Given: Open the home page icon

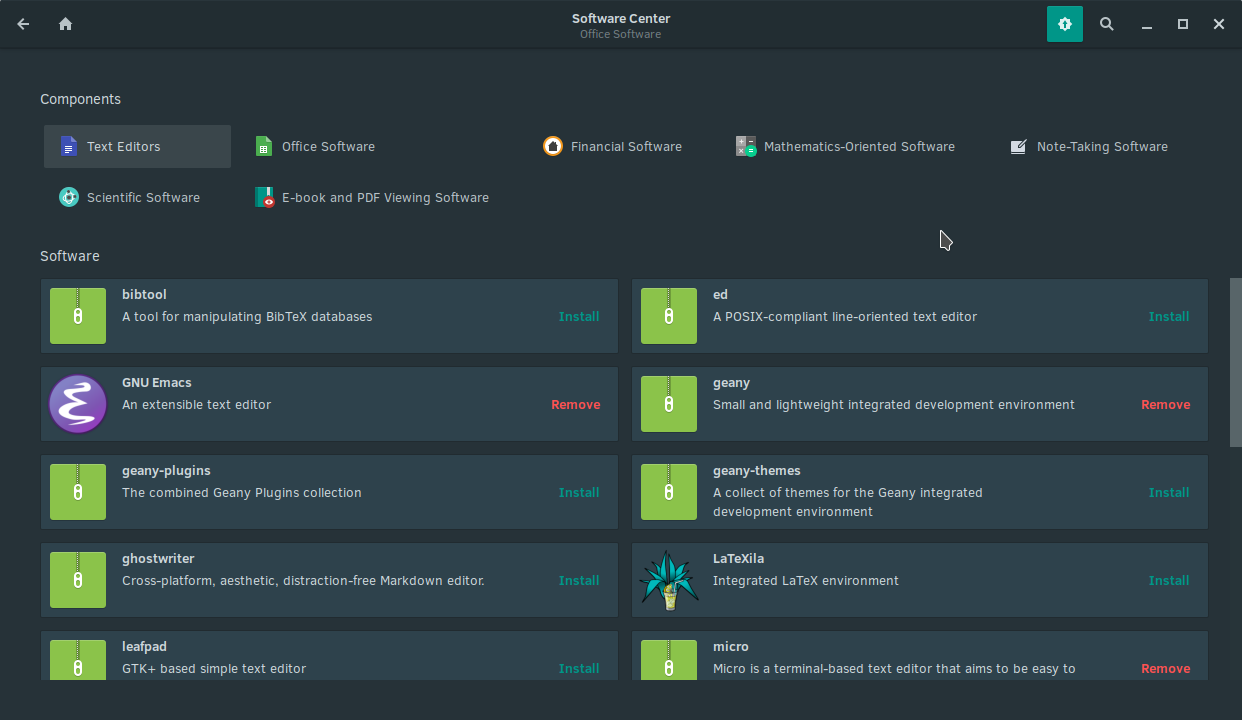Looking at the screenshot, I should [65, 24].
